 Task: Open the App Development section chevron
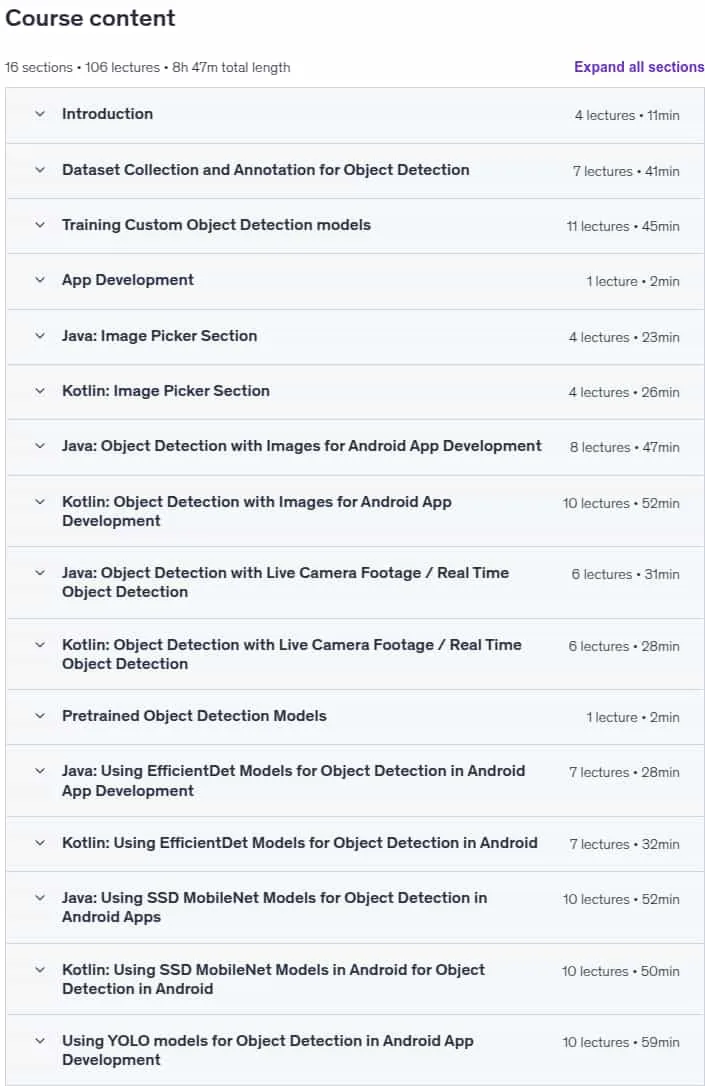40,280
